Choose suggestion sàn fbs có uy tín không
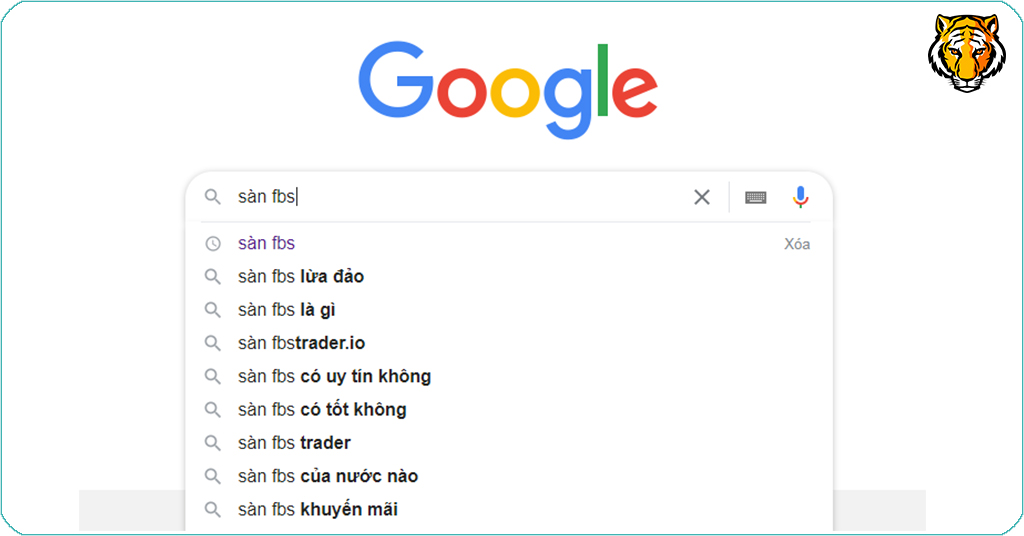The height and width of the screenshot is (536, 1024). (334, 376)
